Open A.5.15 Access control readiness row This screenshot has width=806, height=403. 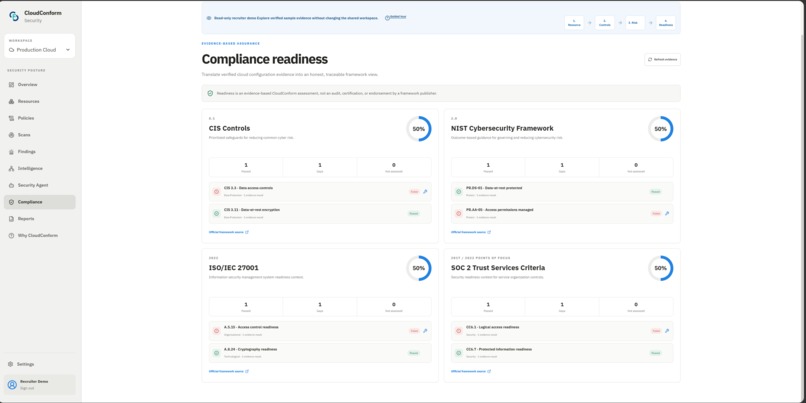(x=320, y=331)
